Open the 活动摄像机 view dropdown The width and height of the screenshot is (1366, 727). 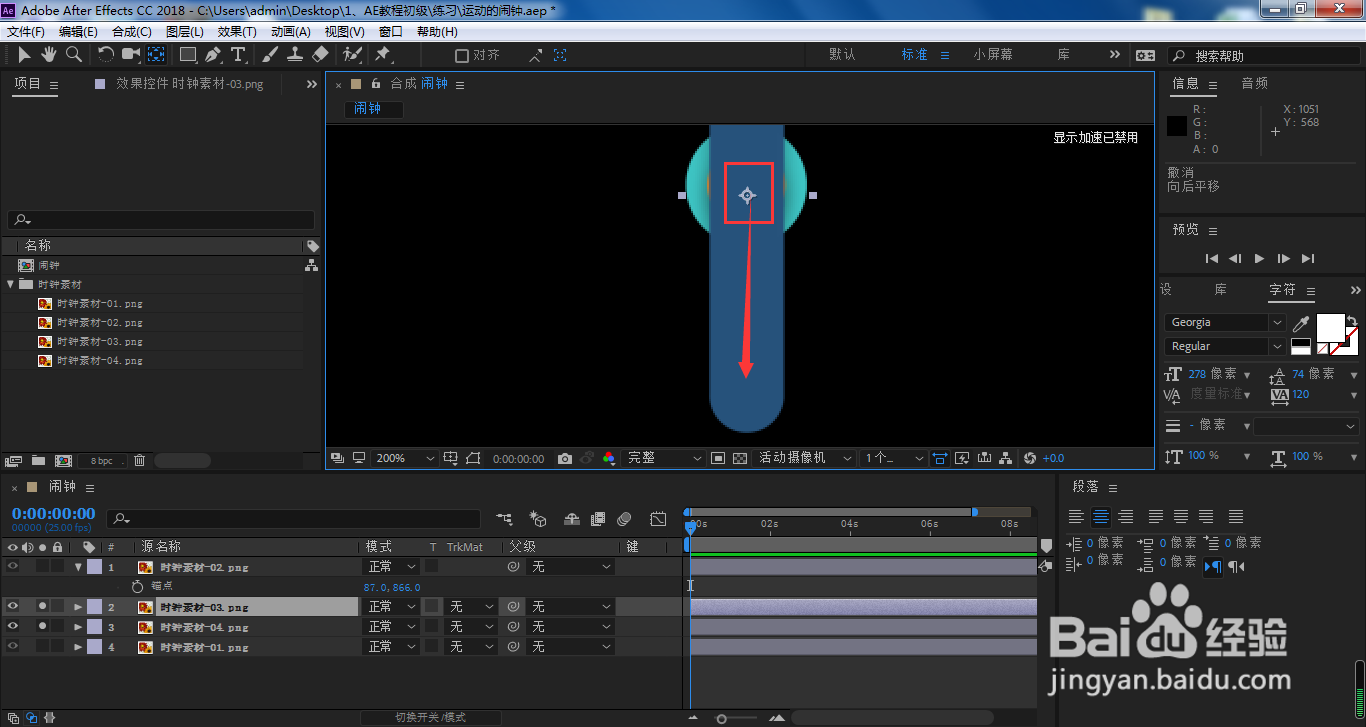pyautogui.click(x=805, y=458)
